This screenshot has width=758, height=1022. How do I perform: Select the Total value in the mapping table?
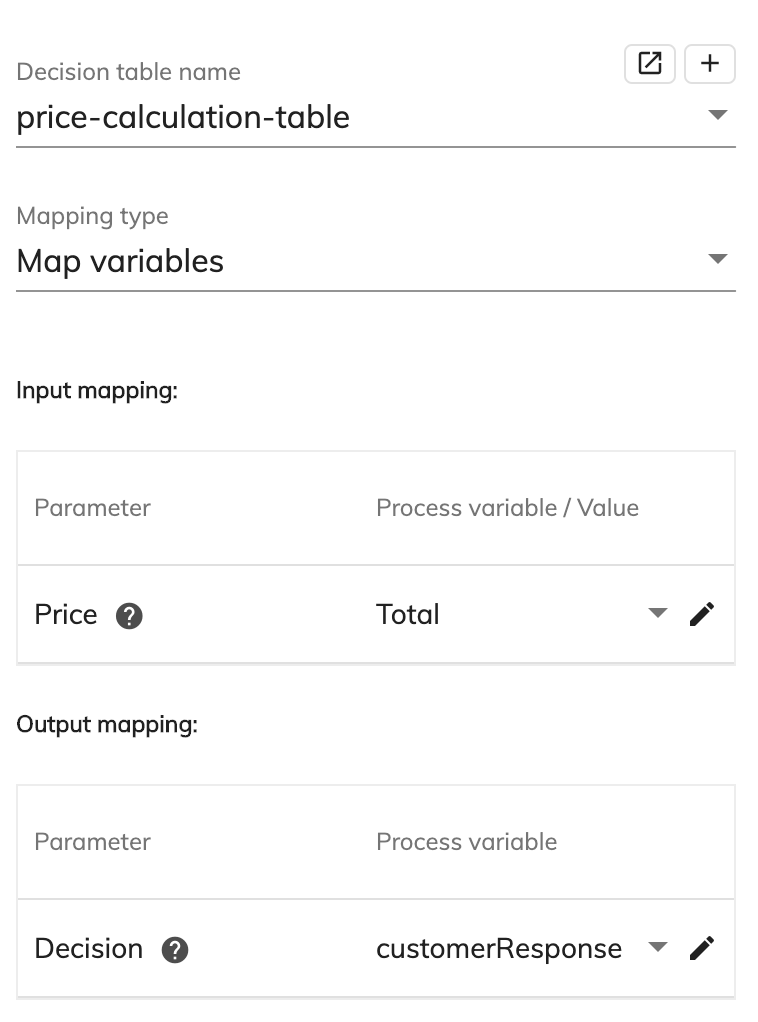click(407, 614)
